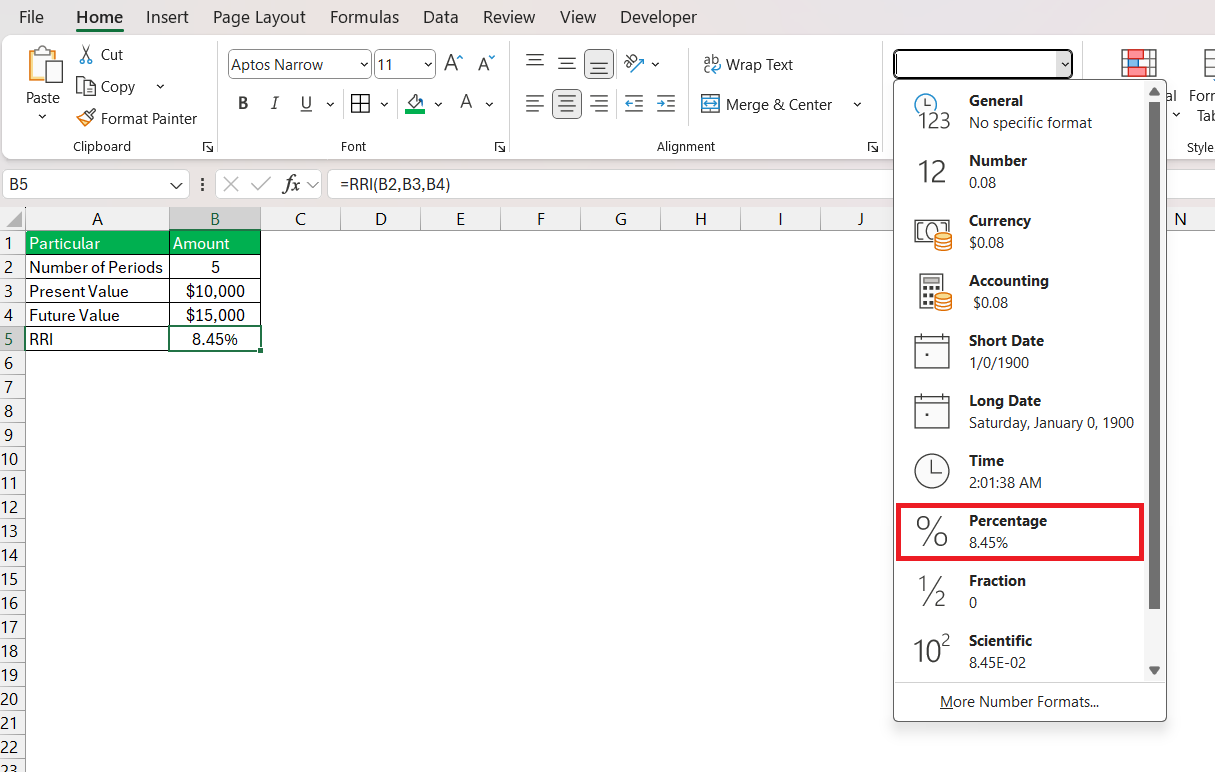Open the Paste options dropdown arrow
The image size is (1215, 772).
click(x=43, y=117)
